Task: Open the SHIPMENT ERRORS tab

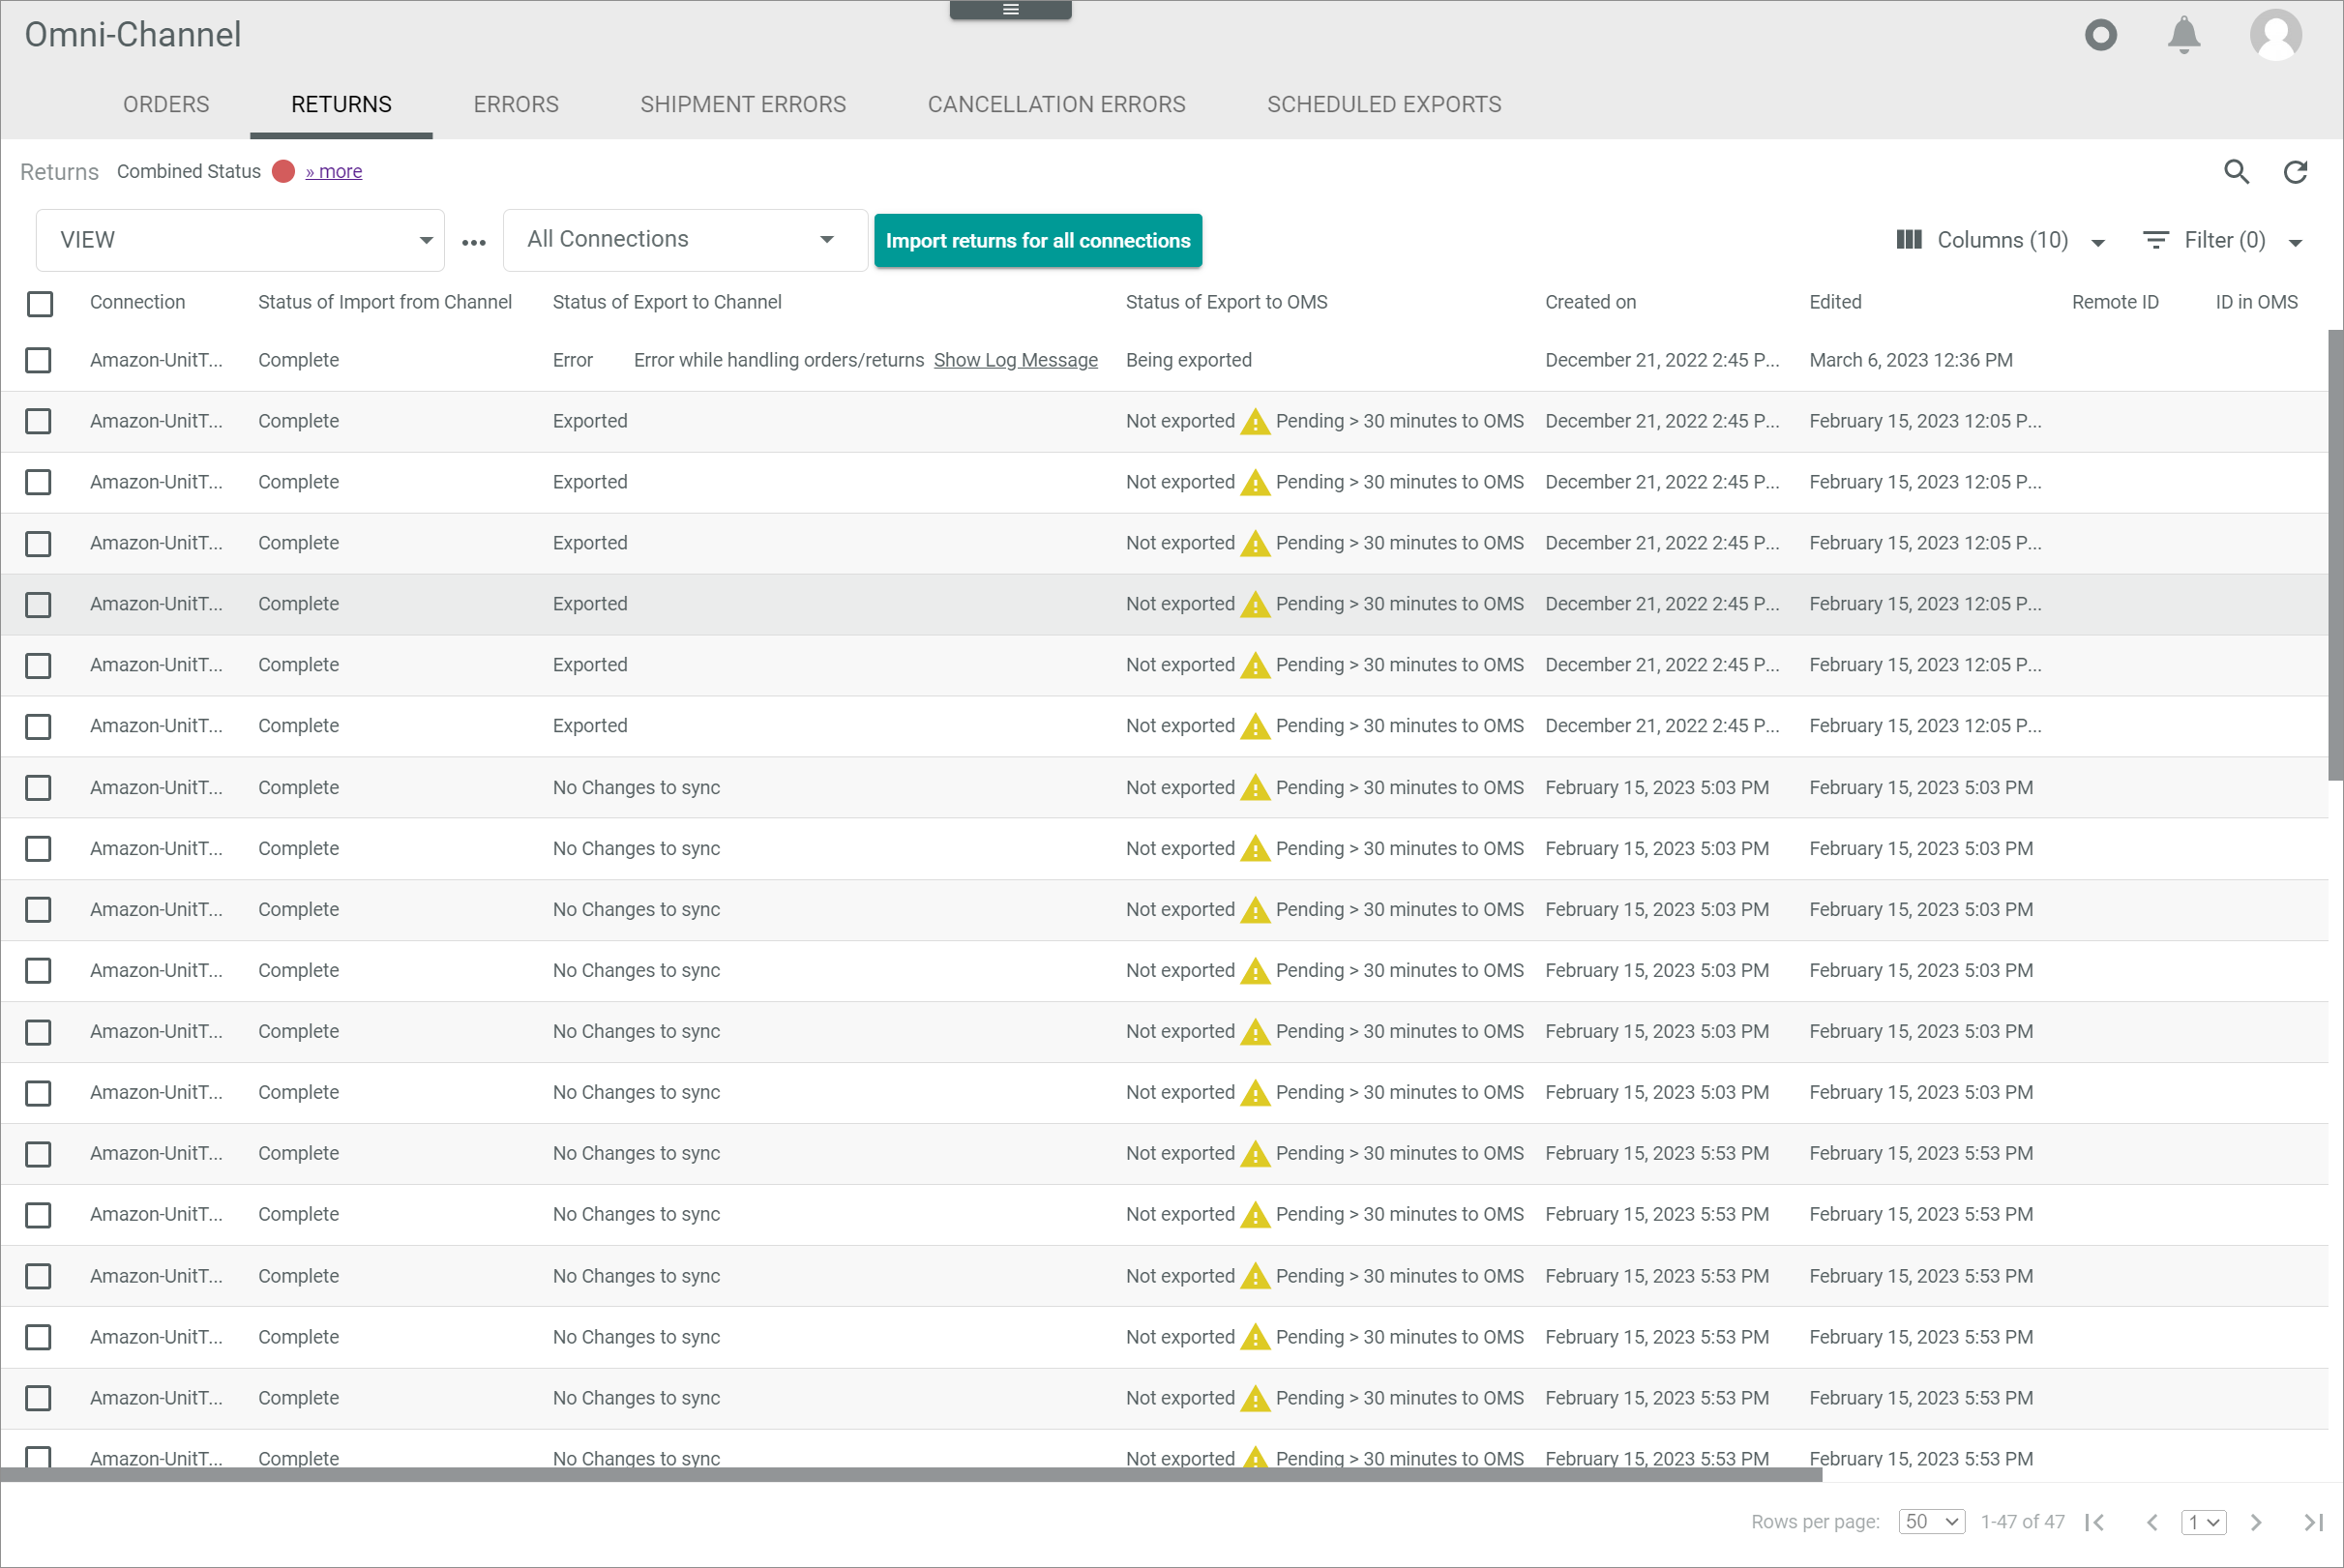Action: click(x=743, y=104)
